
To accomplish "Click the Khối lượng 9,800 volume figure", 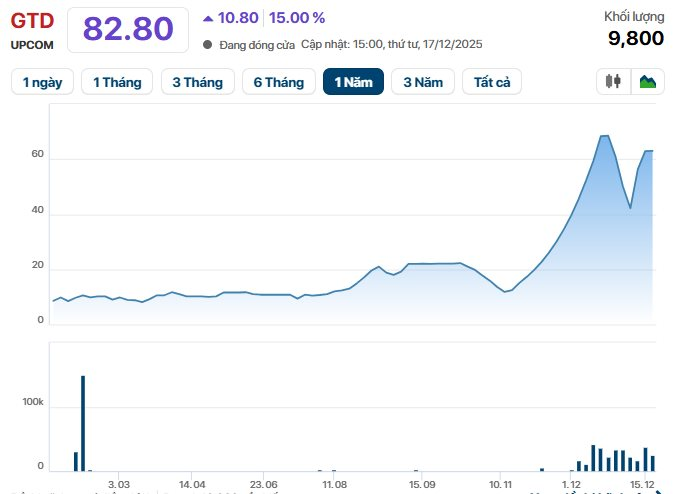I will 636,38.
